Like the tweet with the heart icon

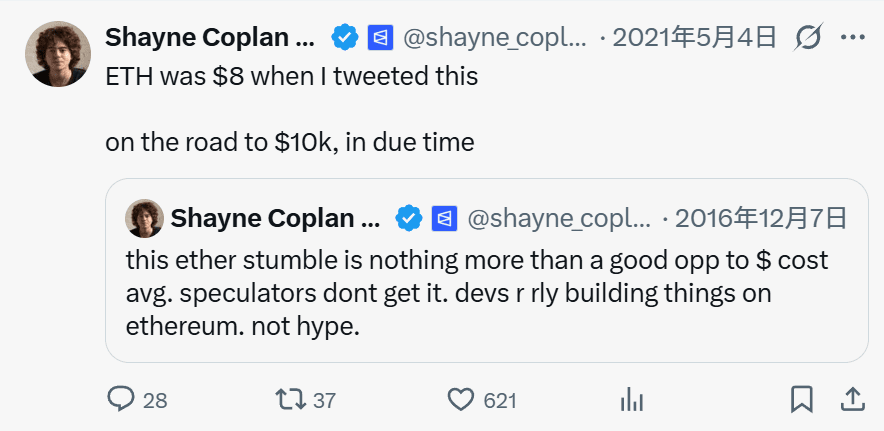[461, 400]
